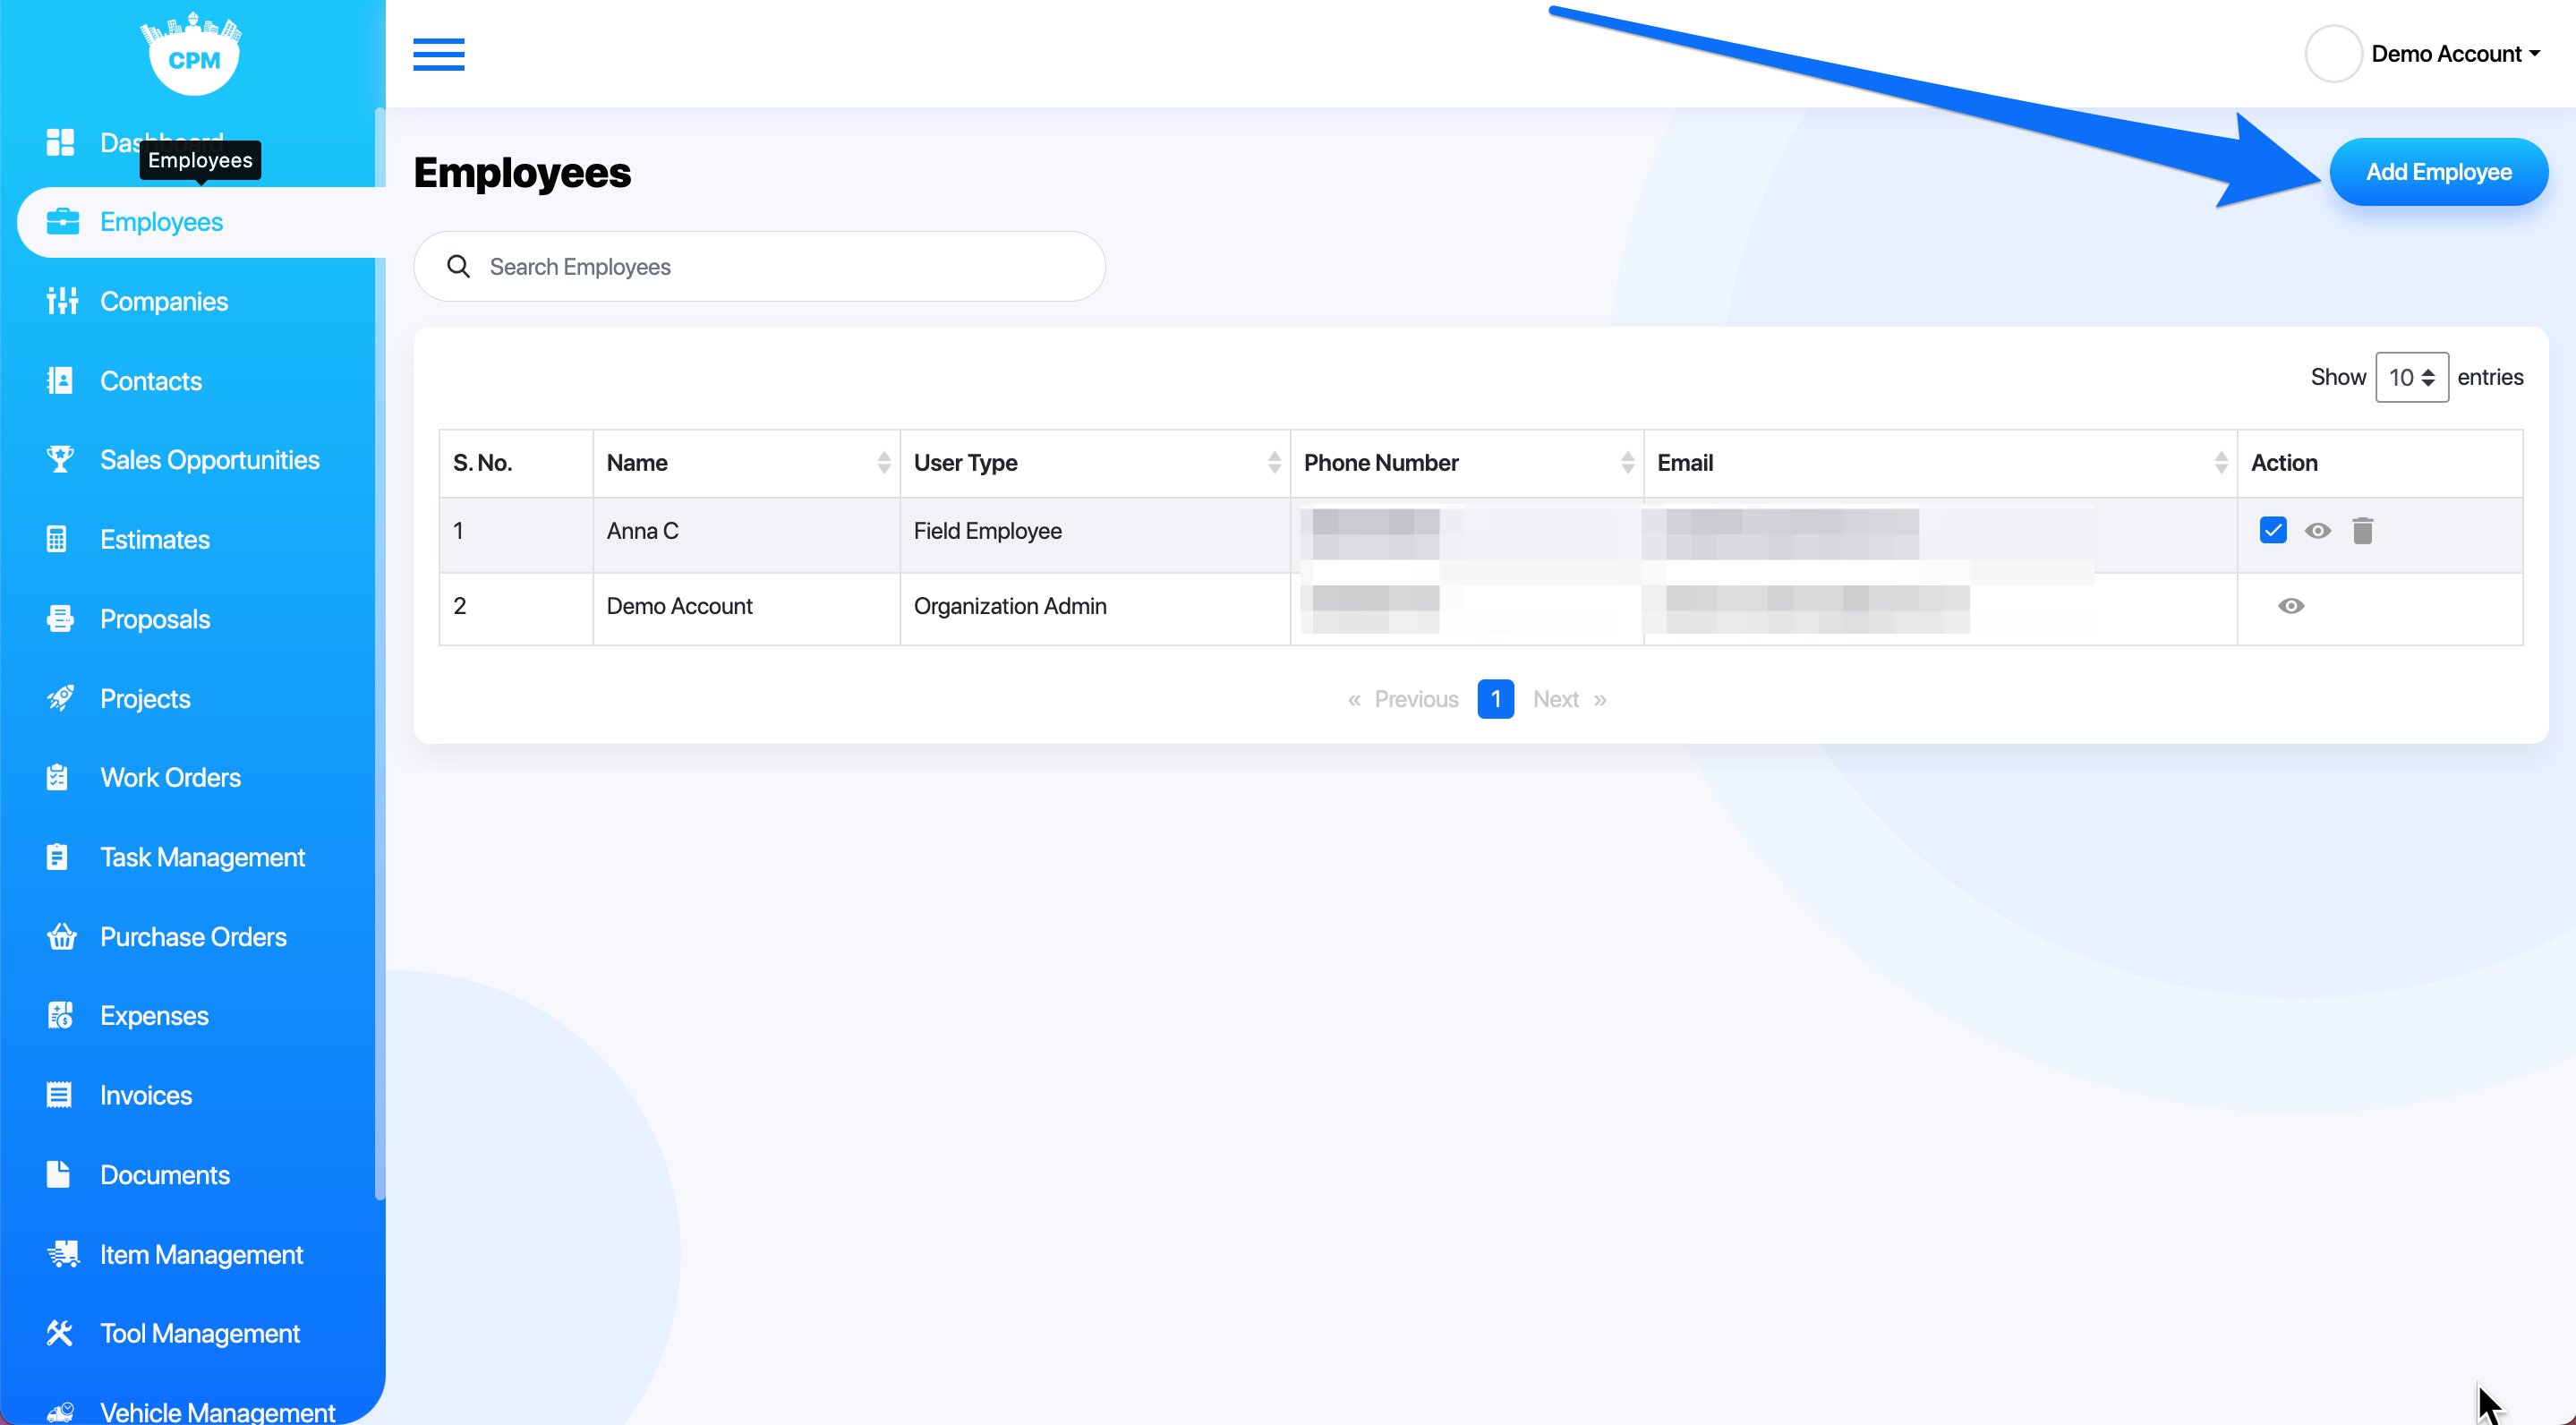Click the search magnifier icon
The image size is (2576, 1425).
point(458,266)
